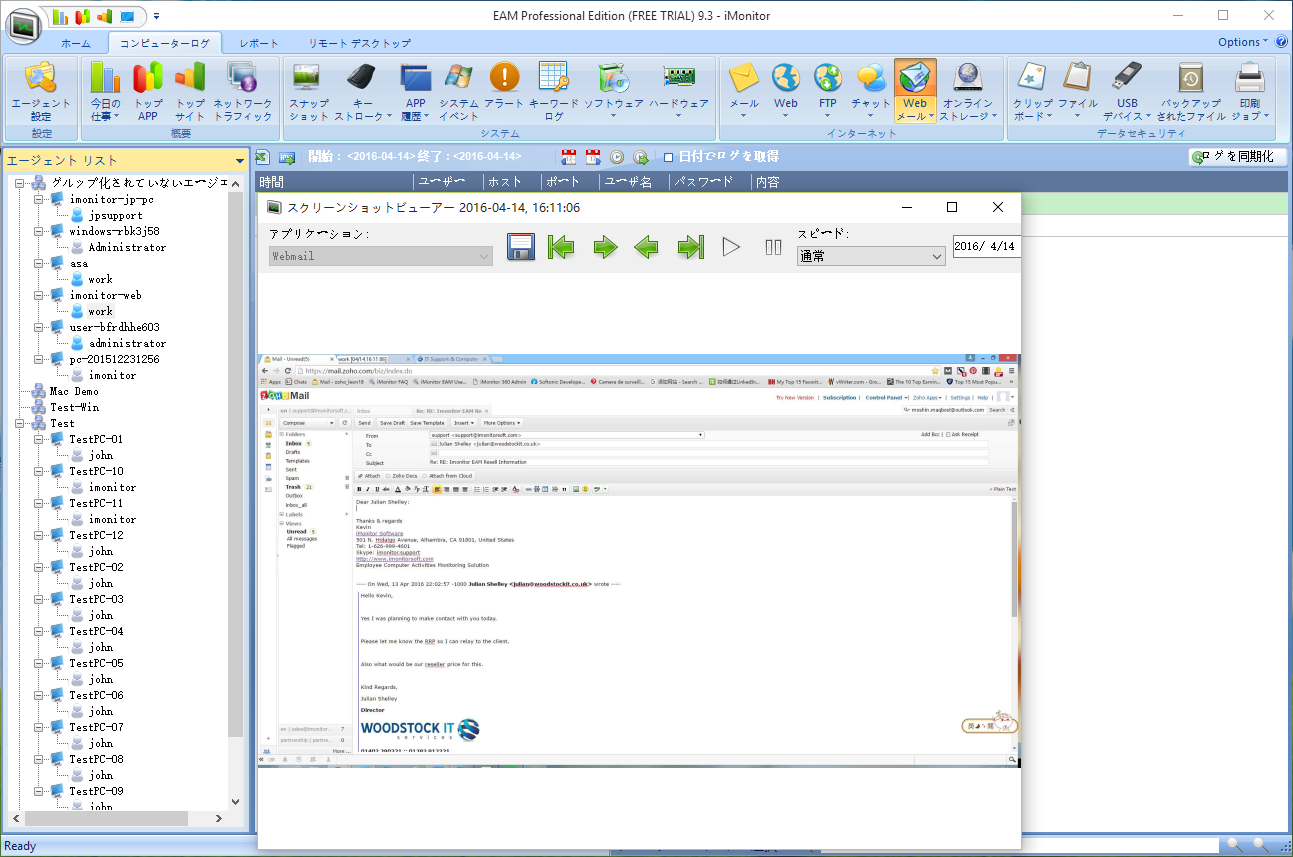The width and height of the screenshot is (1293, 857).
Task: Click the ログを同期化 button
Action: [1236, 157]
